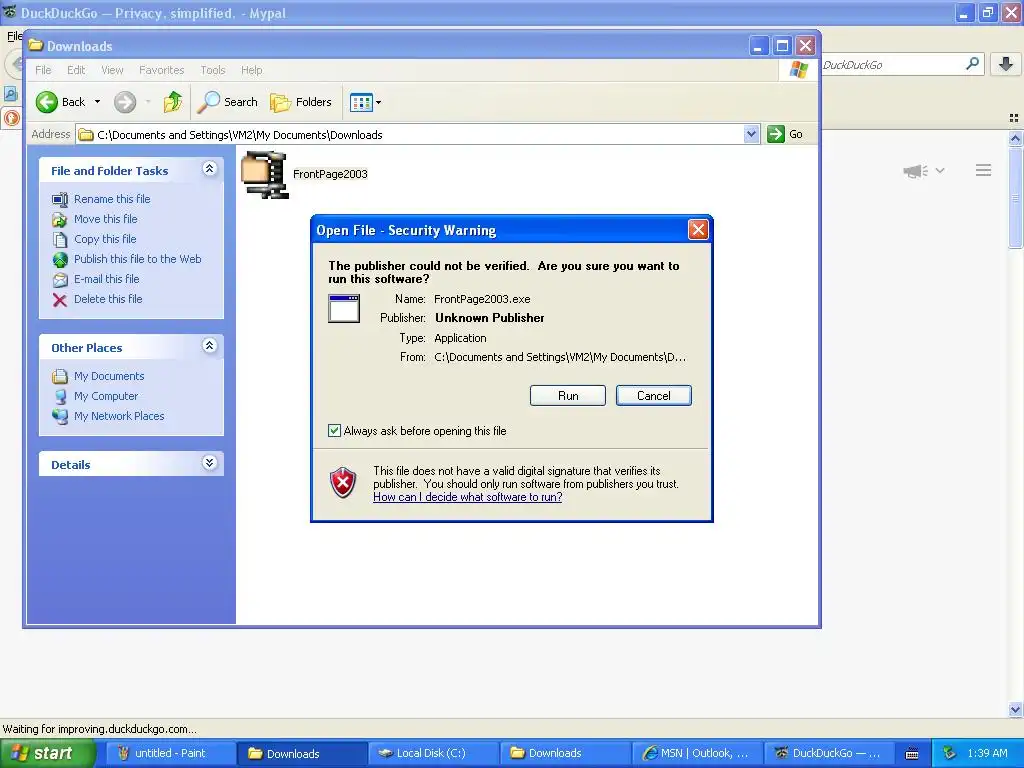Collapse the Other Places panel
Viewport: 1024px width, 768px height.
click(x=209, y=346)
